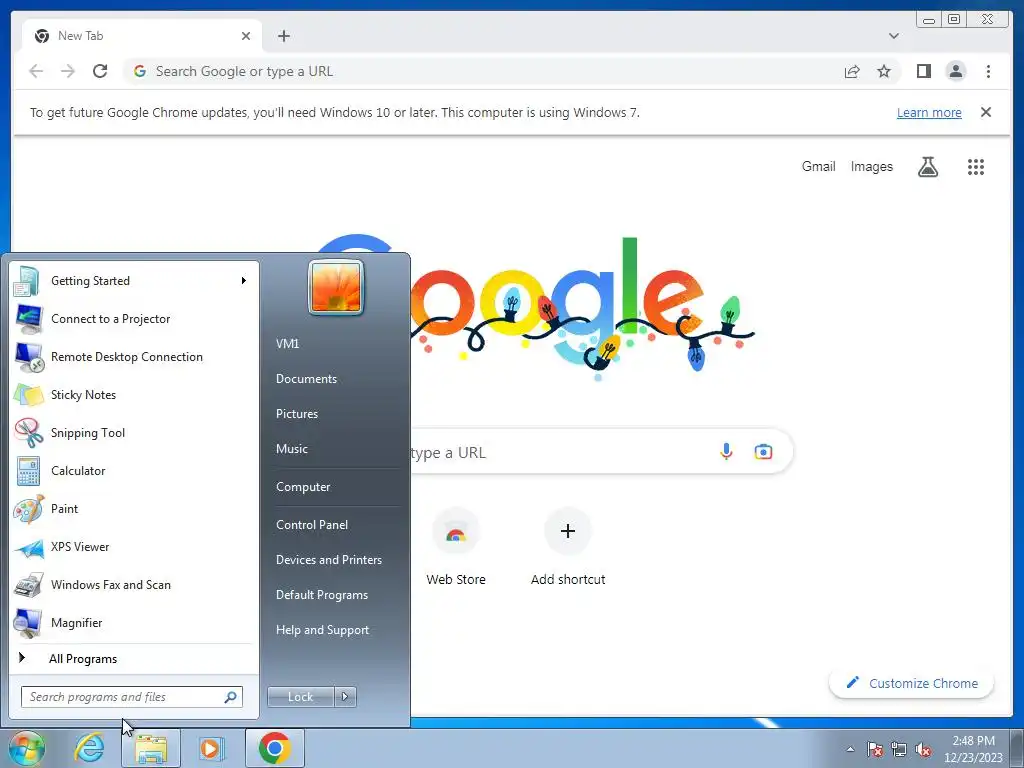
Task: Open Web Store shortcut
Action: coord(456,547)
